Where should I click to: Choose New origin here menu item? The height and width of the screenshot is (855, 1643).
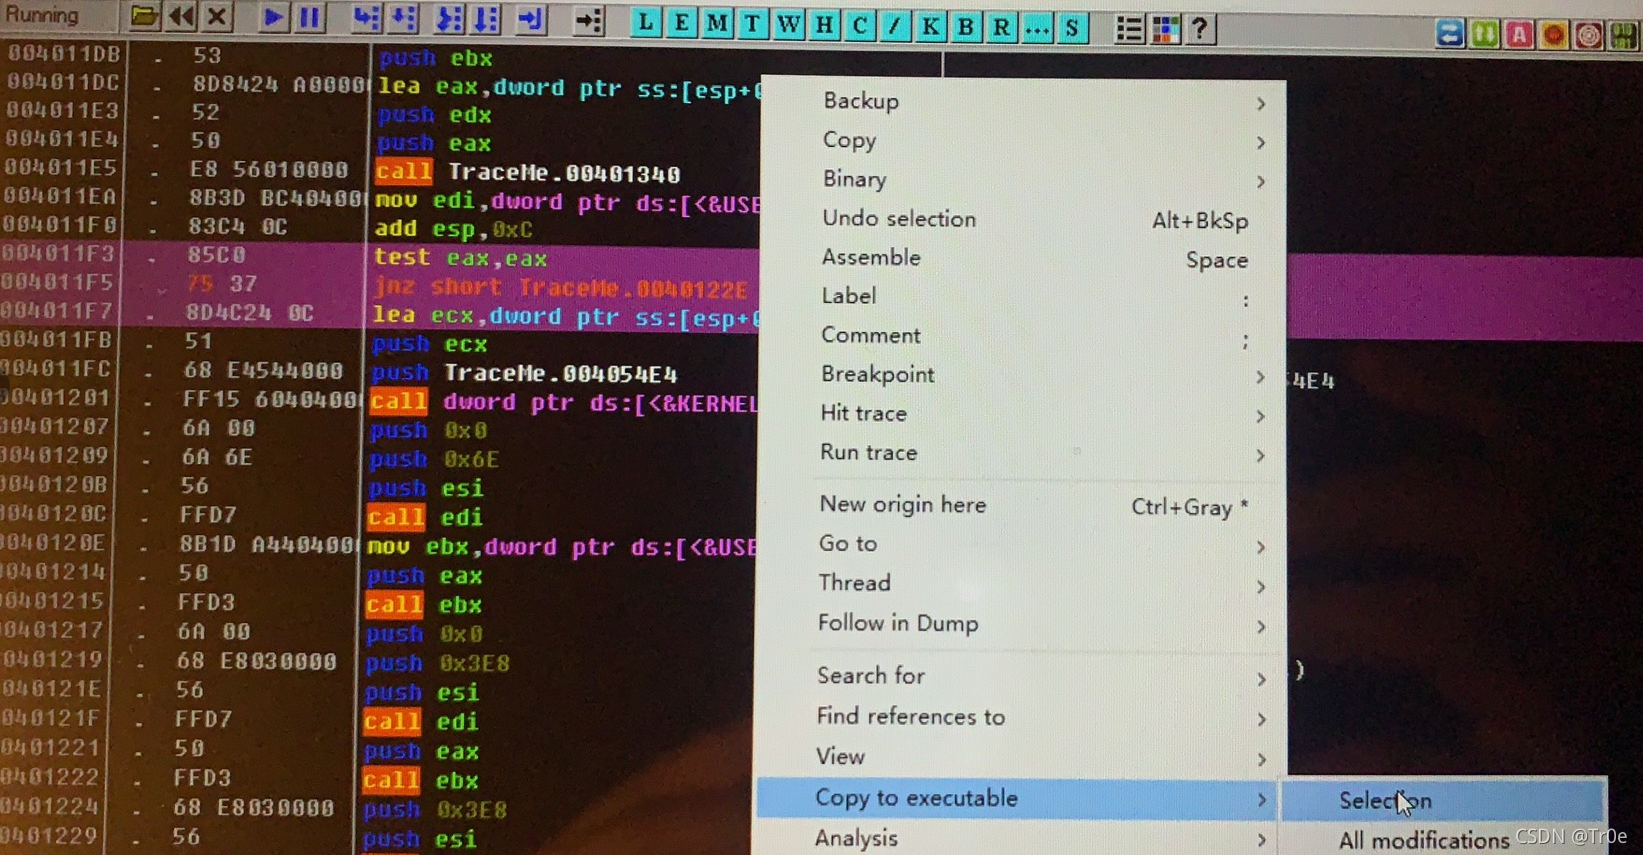click(x=1023, y=505)
